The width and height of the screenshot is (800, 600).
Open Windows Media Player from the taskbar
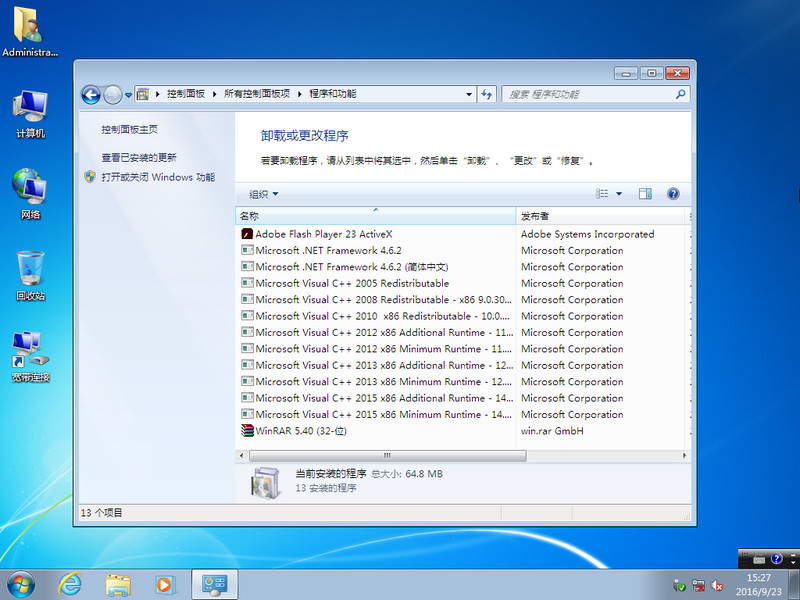[x=162, y=585]
